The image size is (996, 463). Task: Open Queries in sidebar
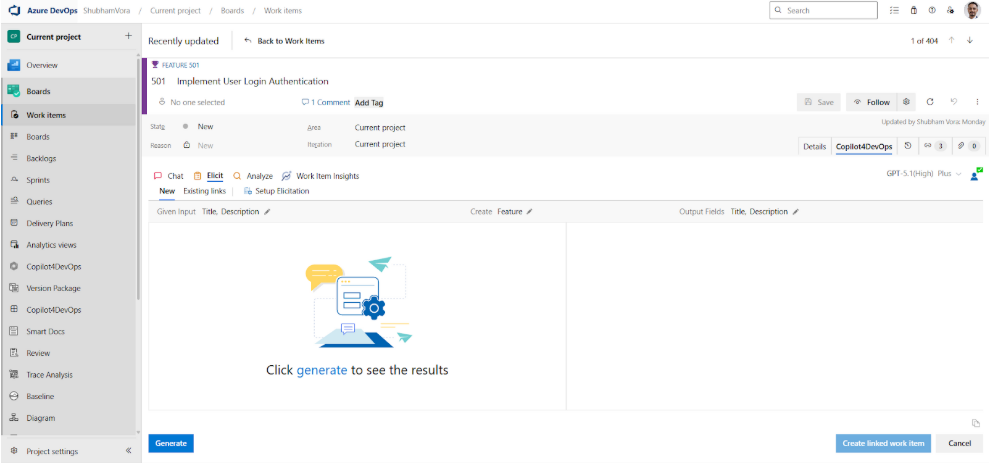click(69, 201)
